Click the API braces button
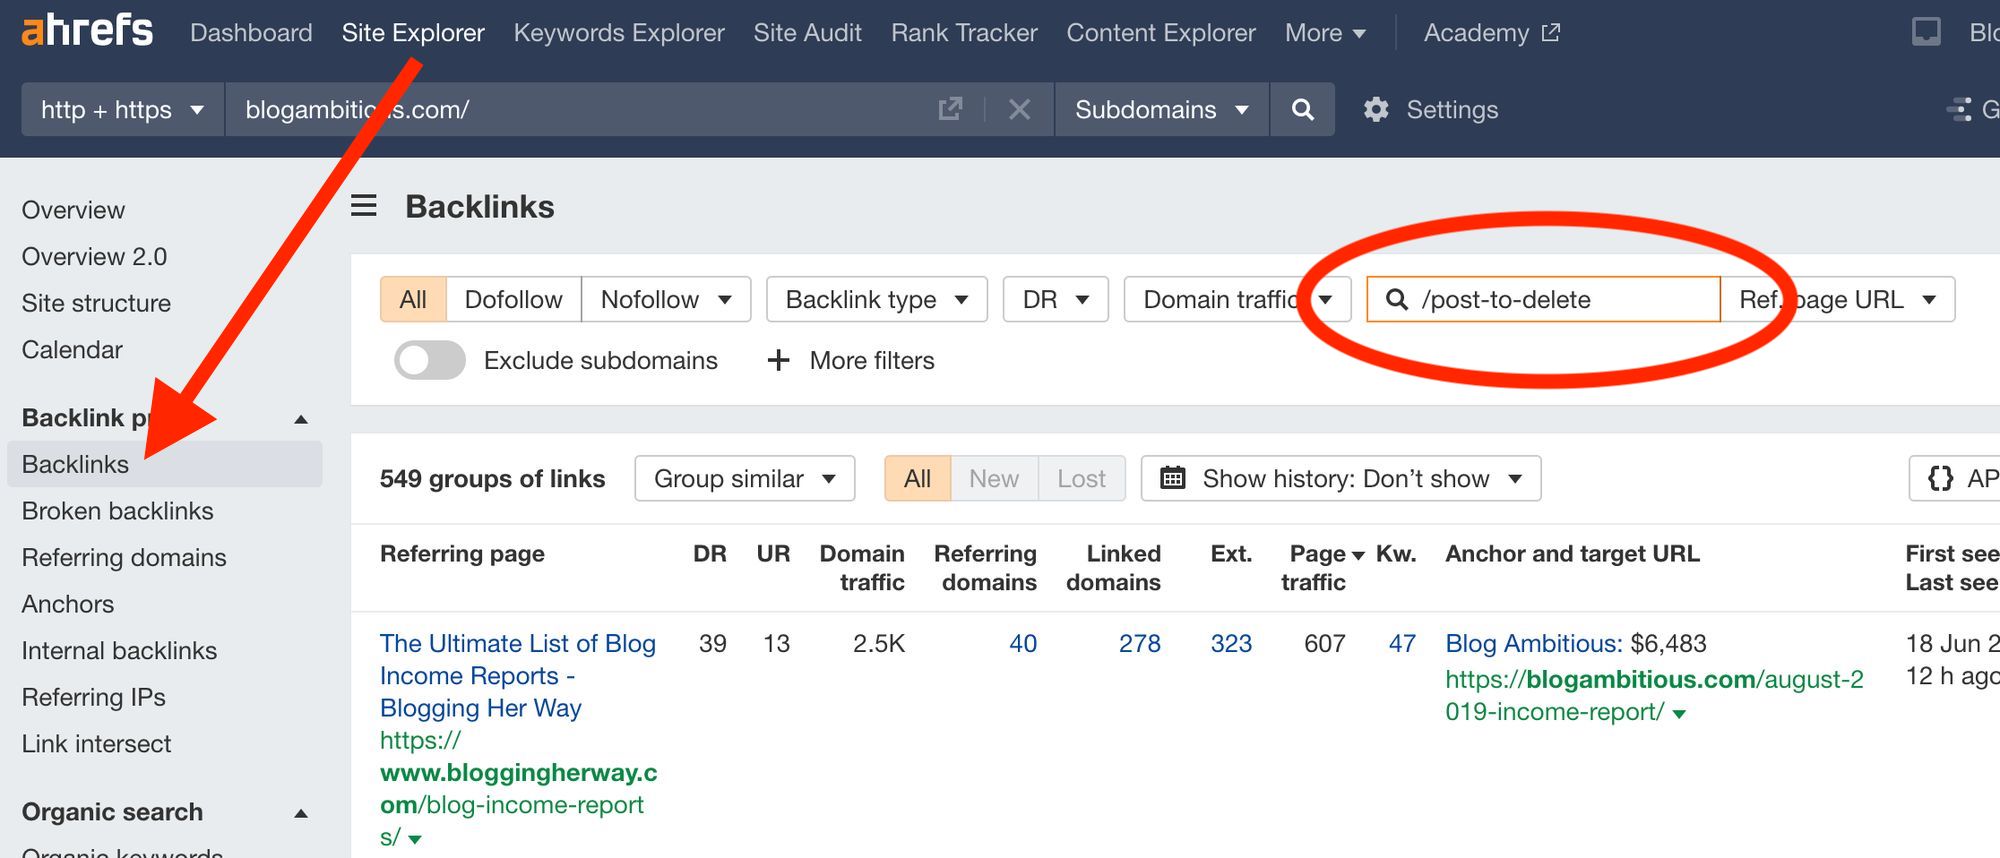2000x858 pixels. tap(1955, 478)
